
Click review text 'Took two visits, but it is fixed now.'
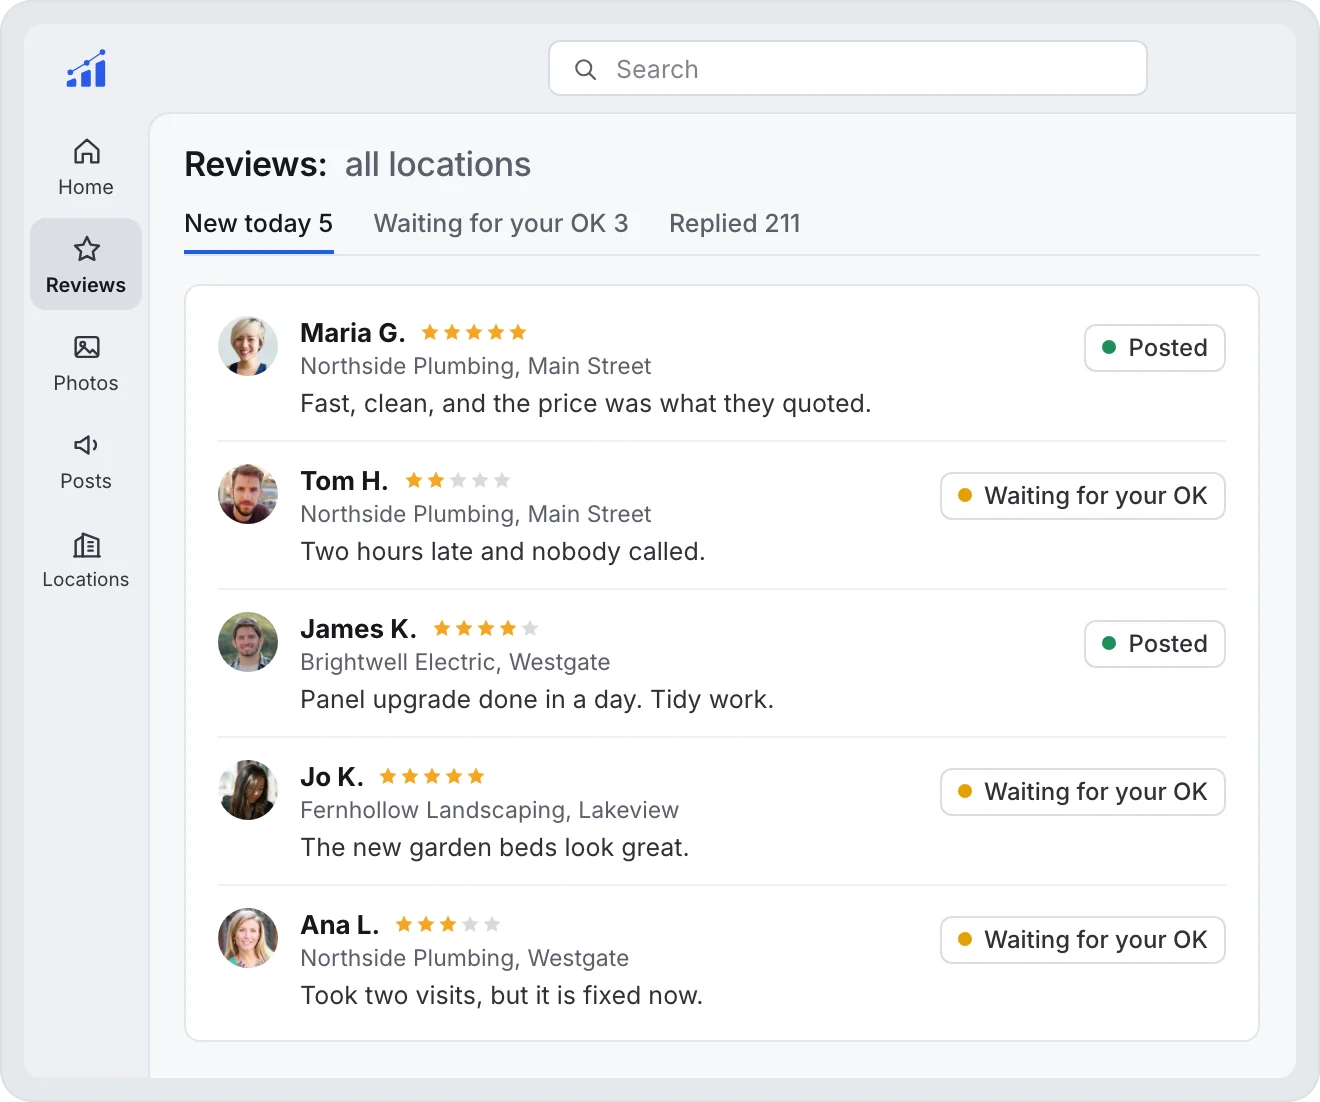[502, 996]
